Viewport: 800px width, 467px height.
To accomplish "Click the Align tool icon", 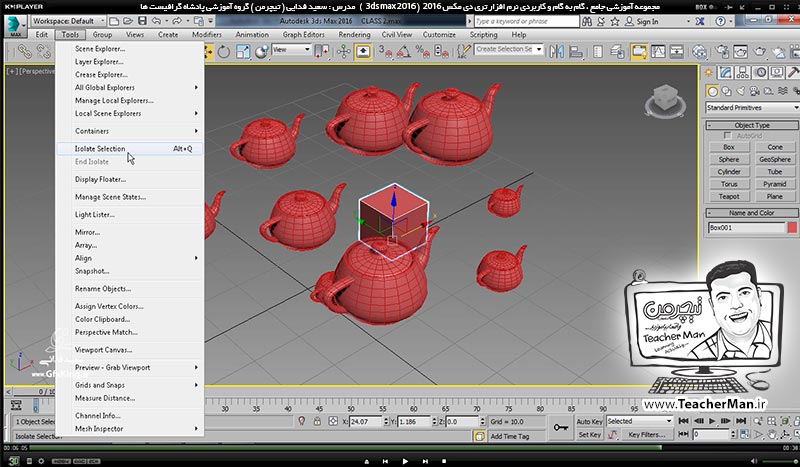I will pyautogui.click(x=576, y=52).
